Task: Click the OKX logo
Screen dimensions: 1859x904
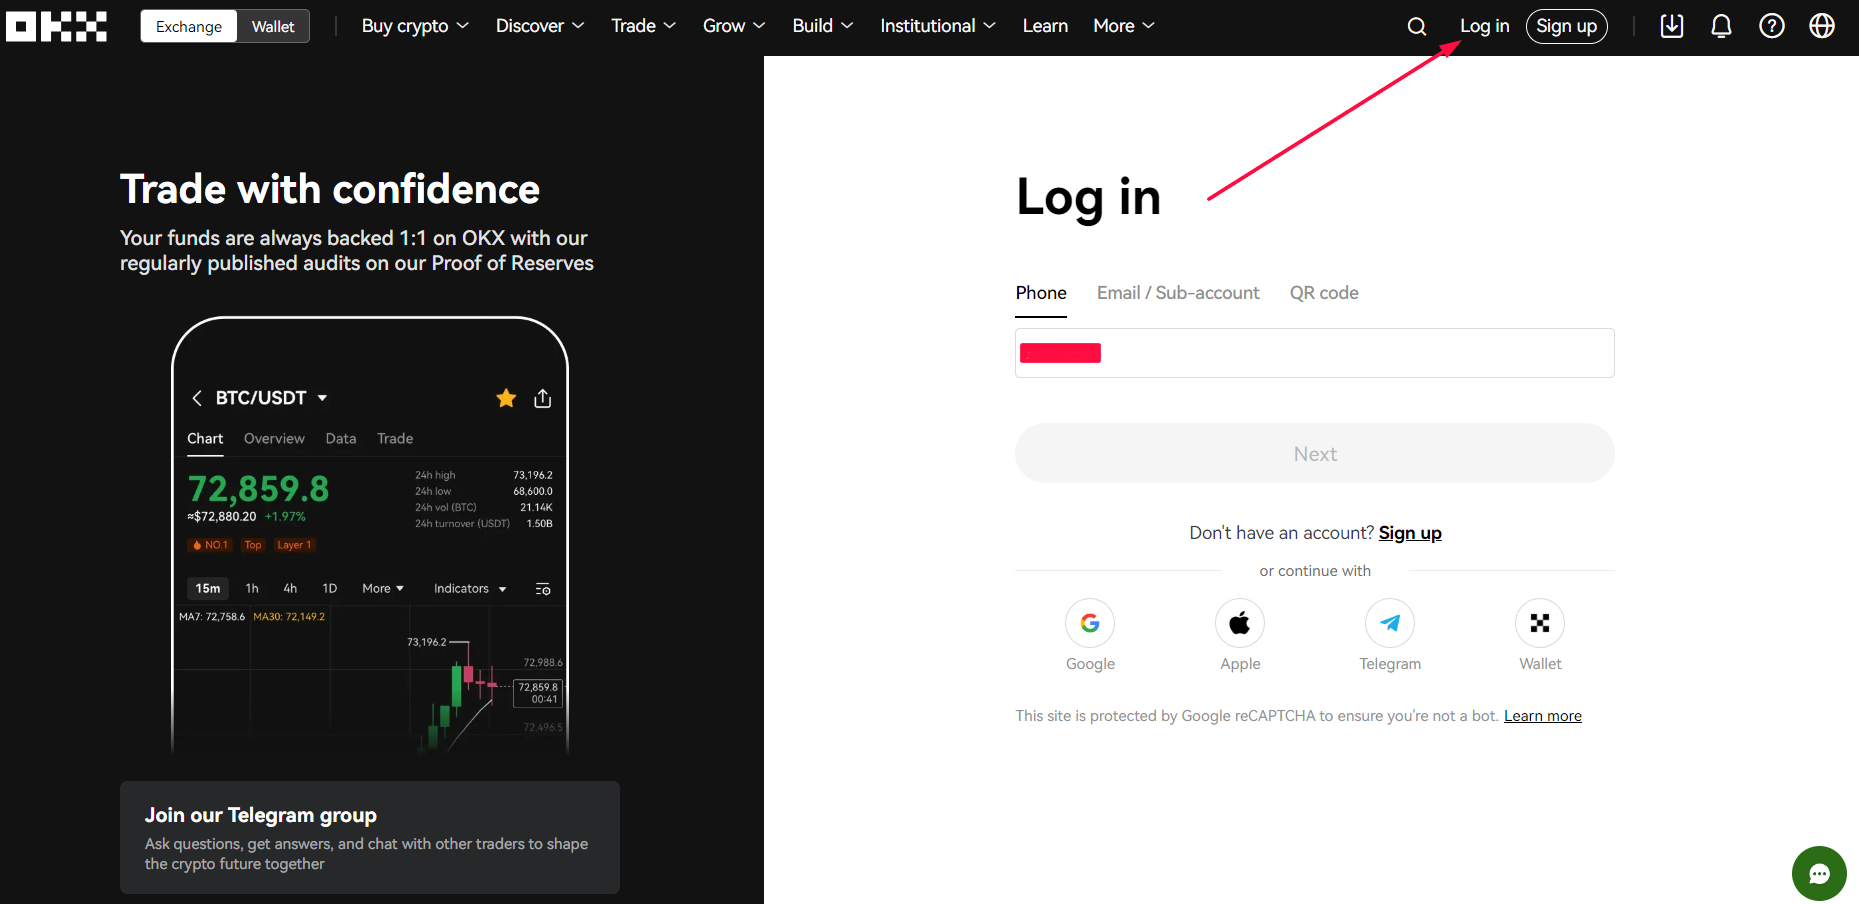Action: coord(56,26)
